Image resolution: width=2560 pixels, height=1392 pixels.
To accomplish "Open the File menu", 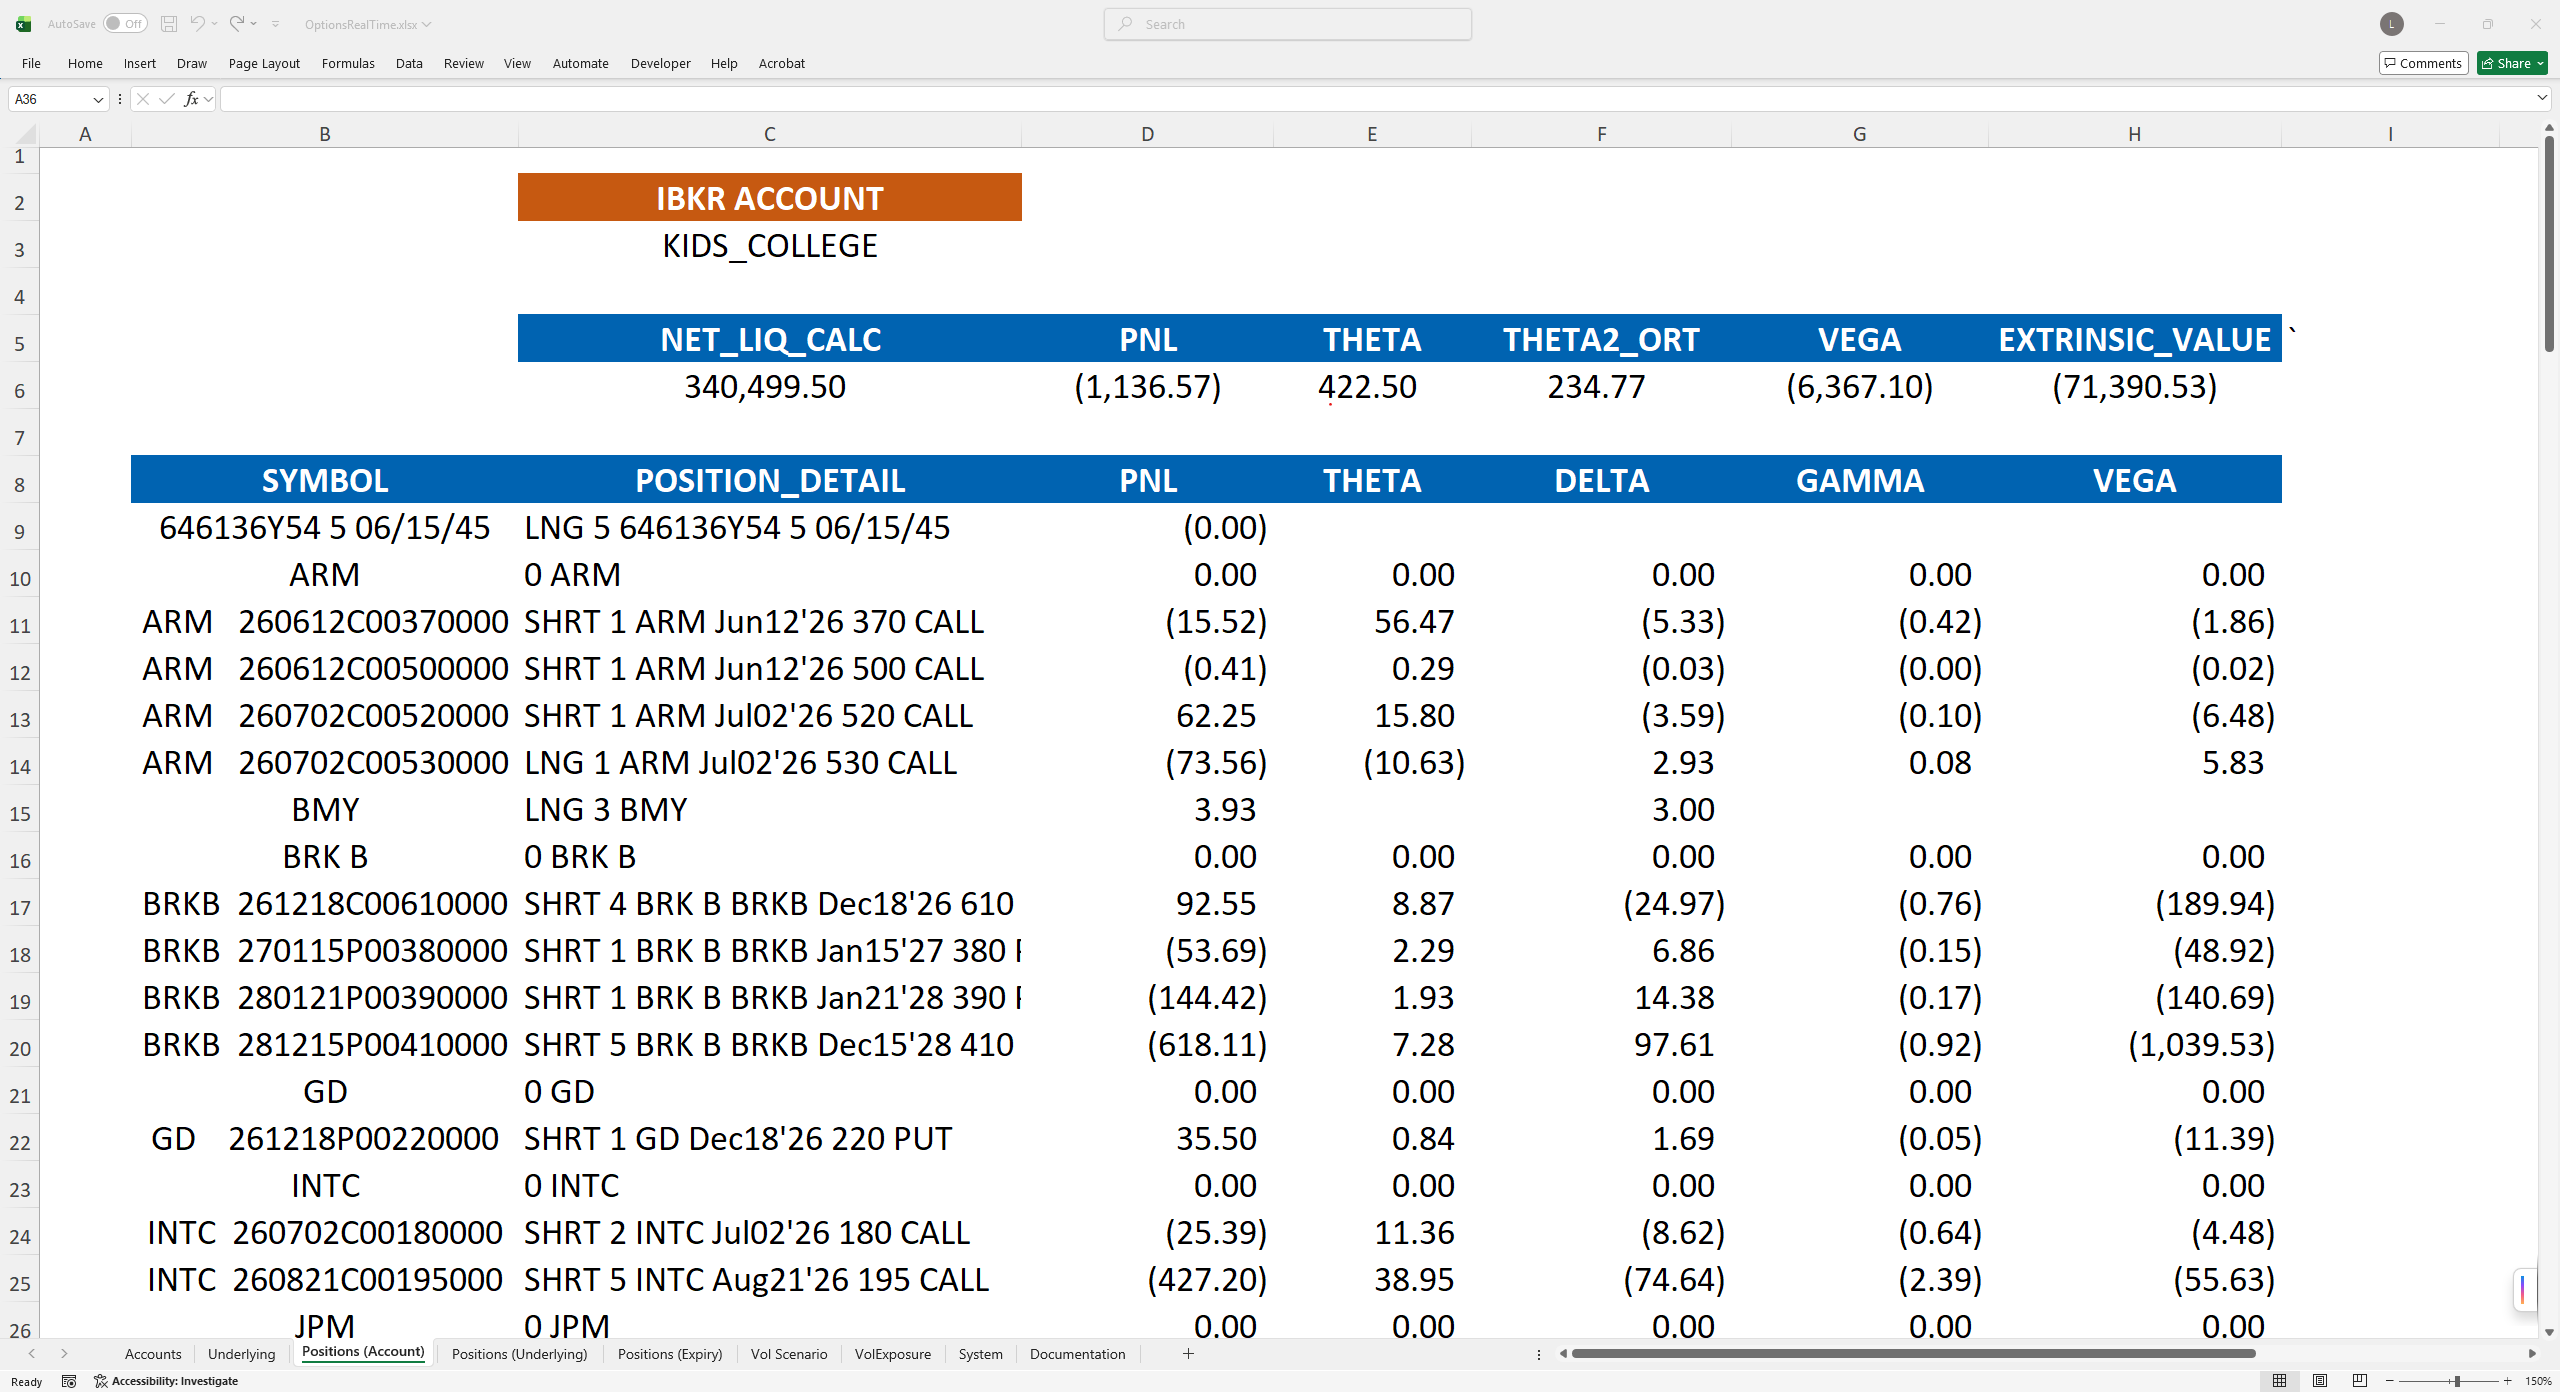I will pos(31,63).
